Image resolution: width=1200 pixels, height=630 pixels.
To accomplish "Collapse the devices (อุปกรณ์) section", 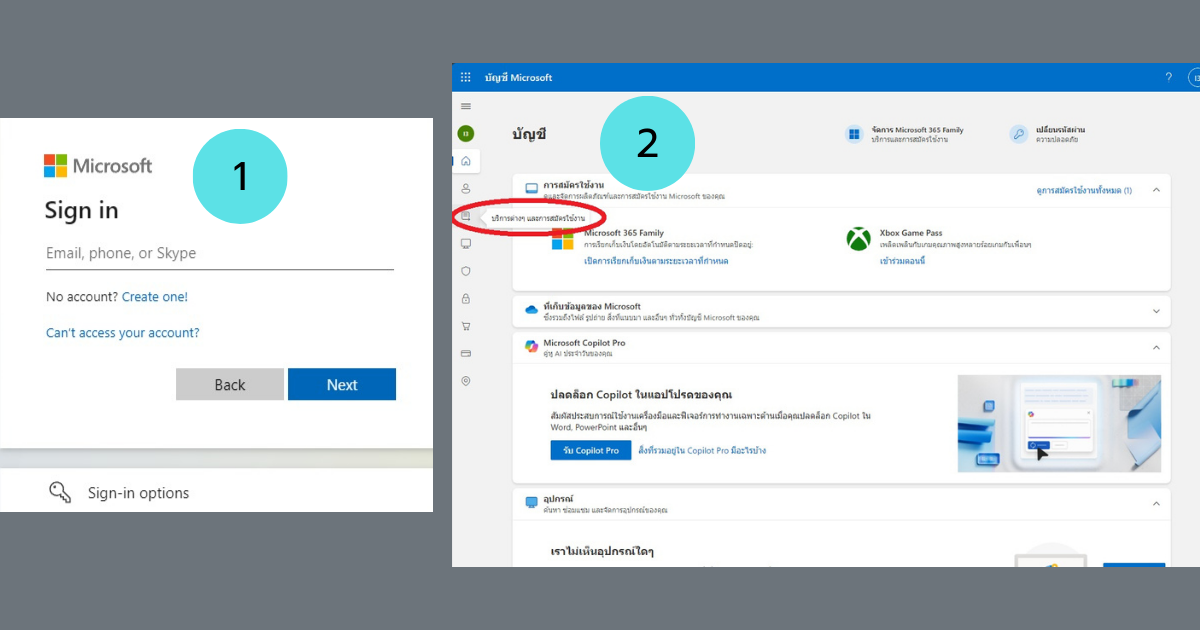I will click(1156, 503).
